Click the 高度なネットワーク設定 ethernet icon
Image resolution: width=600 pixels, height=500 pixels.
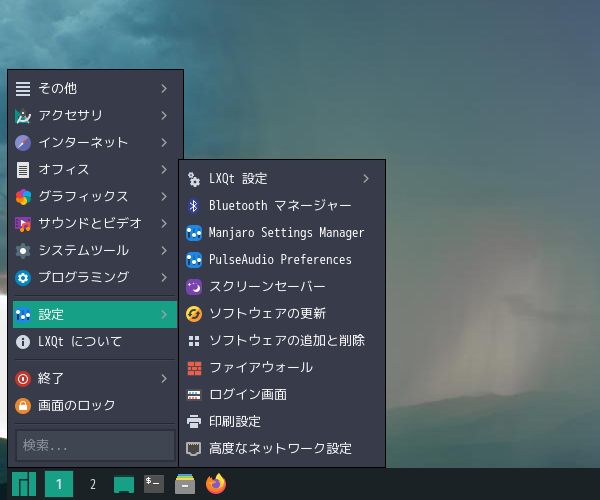194,449
